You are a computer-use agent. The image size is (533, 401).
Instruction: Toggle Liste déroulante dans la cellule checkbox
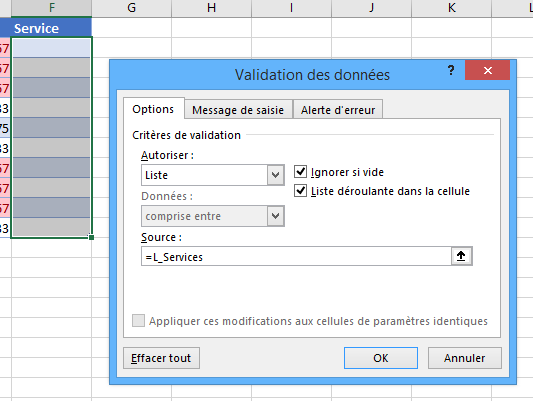coord(300,191)
